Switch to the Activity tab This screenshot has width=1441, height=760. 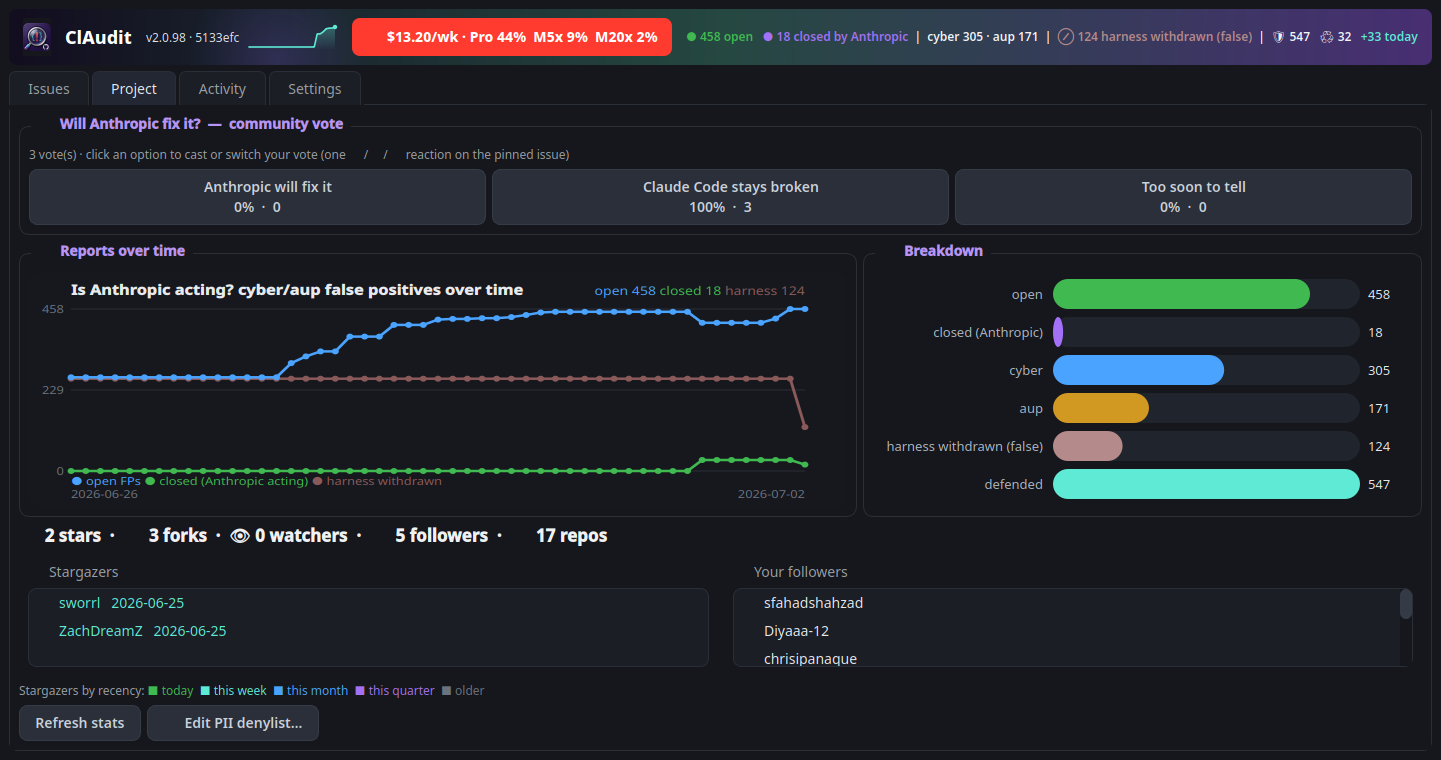[x=222, y=89]
